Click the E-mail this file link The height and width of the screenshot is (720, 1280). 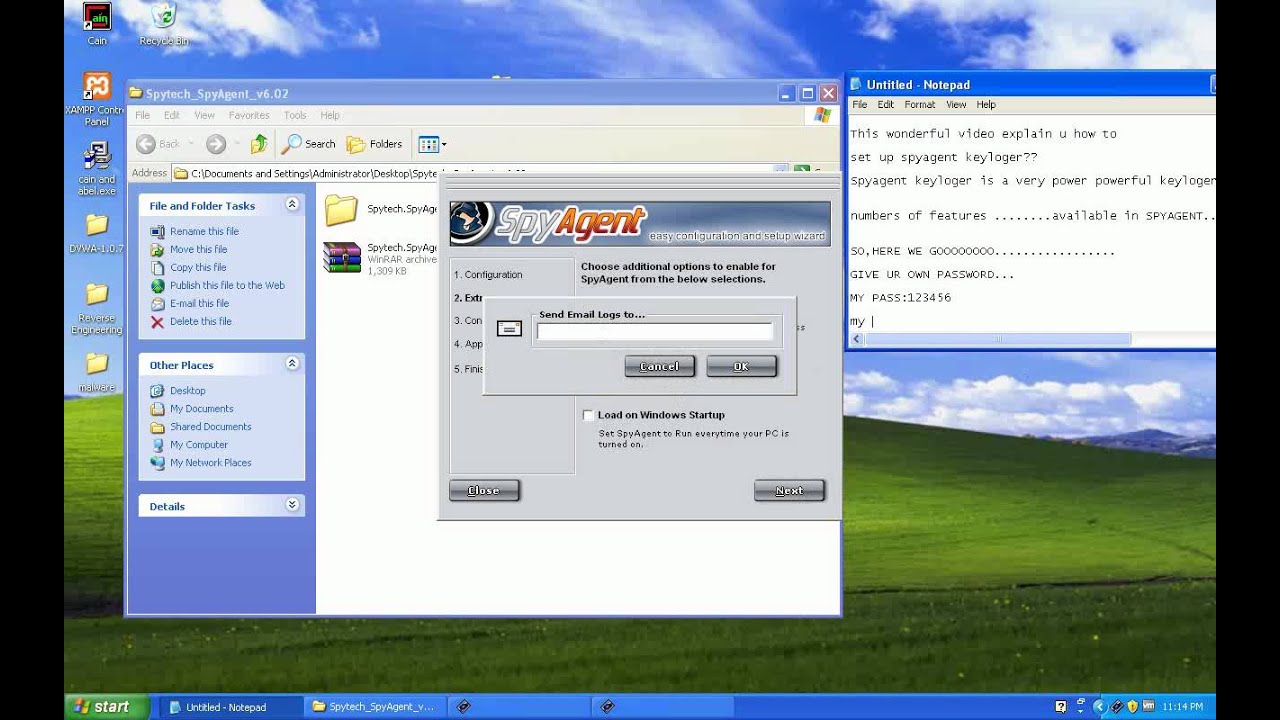pyautogui.click(x=199, y=303)
